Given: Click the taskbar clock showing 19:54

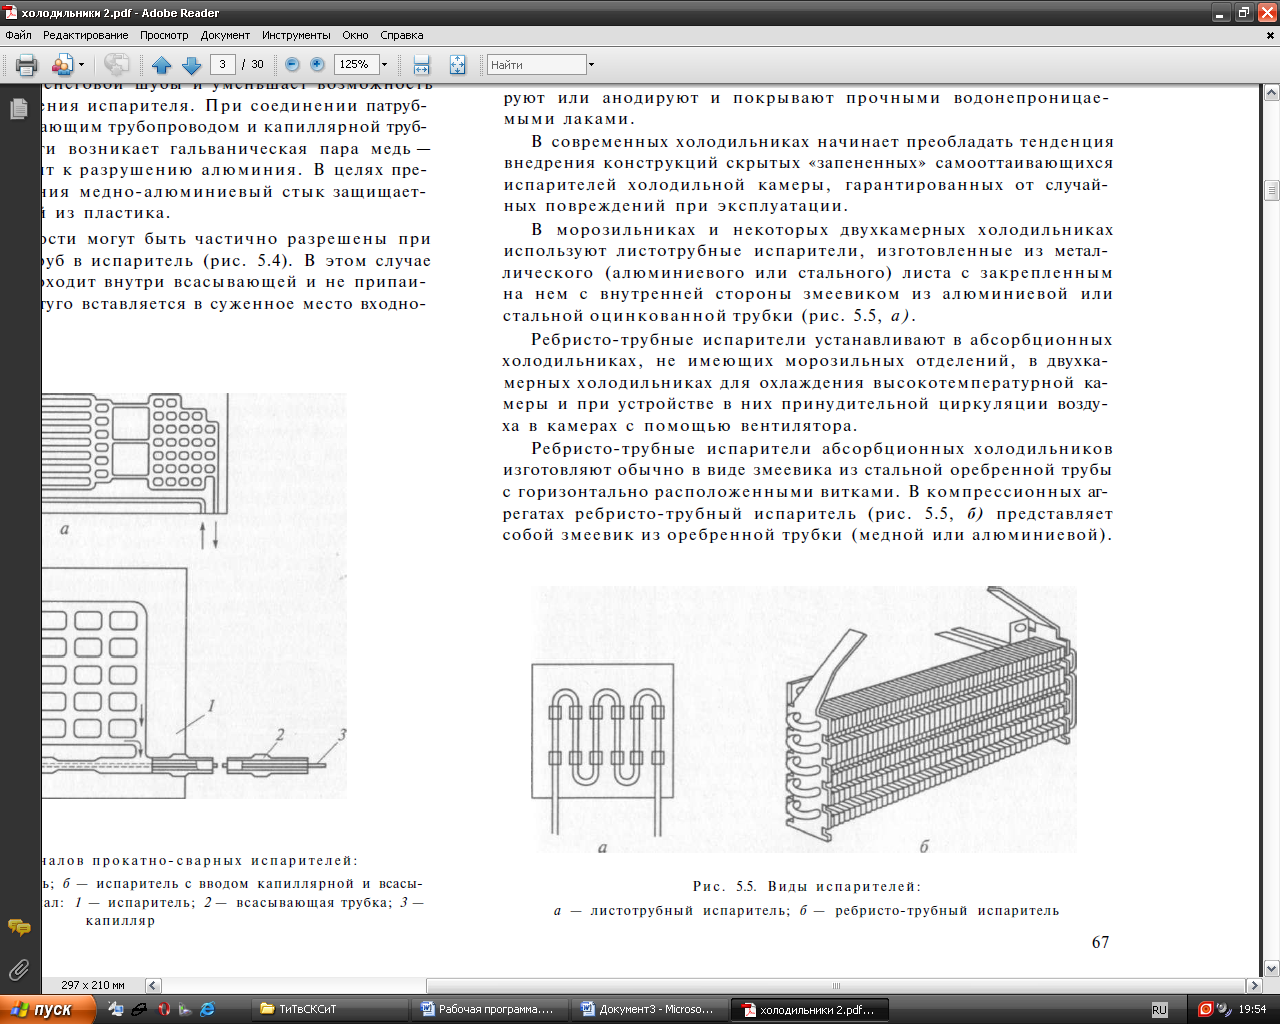Looking at the screenshot, I should 1252,1009.
